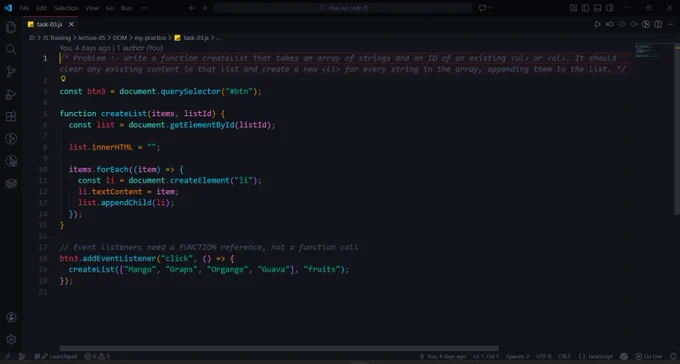
Task: Open the Customize Layout icon
Action: [x=573, y=8]
